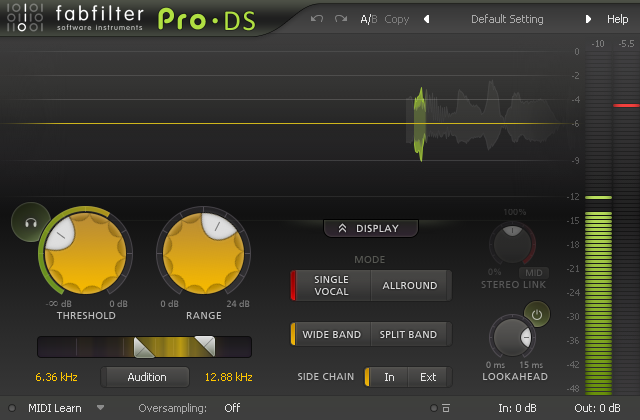Toggle the A/B comparison button

pyautogui.click(x=369, y=19)
